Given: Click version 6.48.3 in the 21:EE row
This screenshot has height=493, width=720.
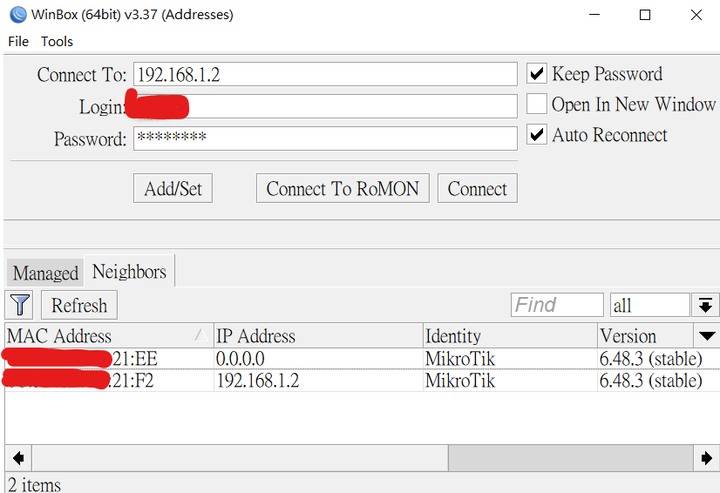Looking at the screenshot, I should [x=651, y=359].
